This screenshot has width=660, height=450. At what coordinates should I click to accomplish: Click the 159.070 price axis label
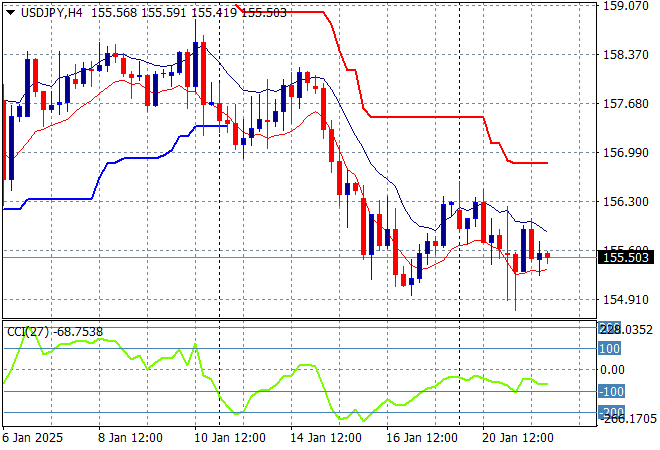(627, 6)
